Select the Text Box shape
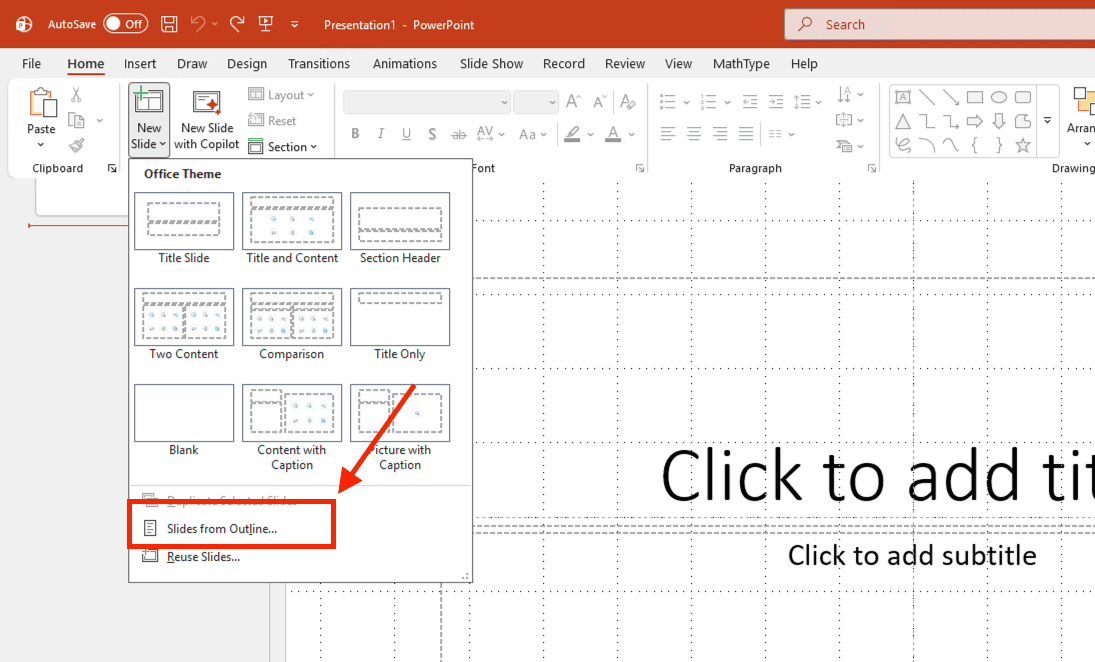1095x662 pixels. tap(903, 97)
